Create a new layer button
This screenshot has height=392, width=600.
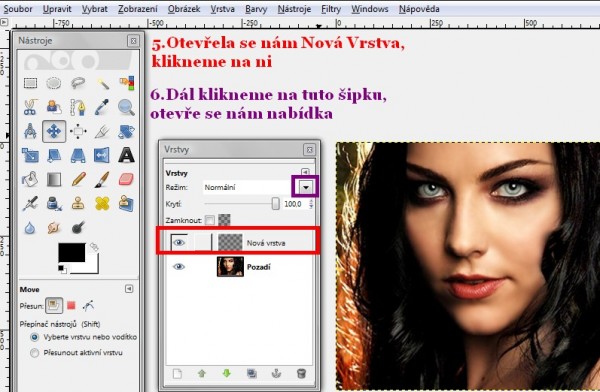click(177, 374)
